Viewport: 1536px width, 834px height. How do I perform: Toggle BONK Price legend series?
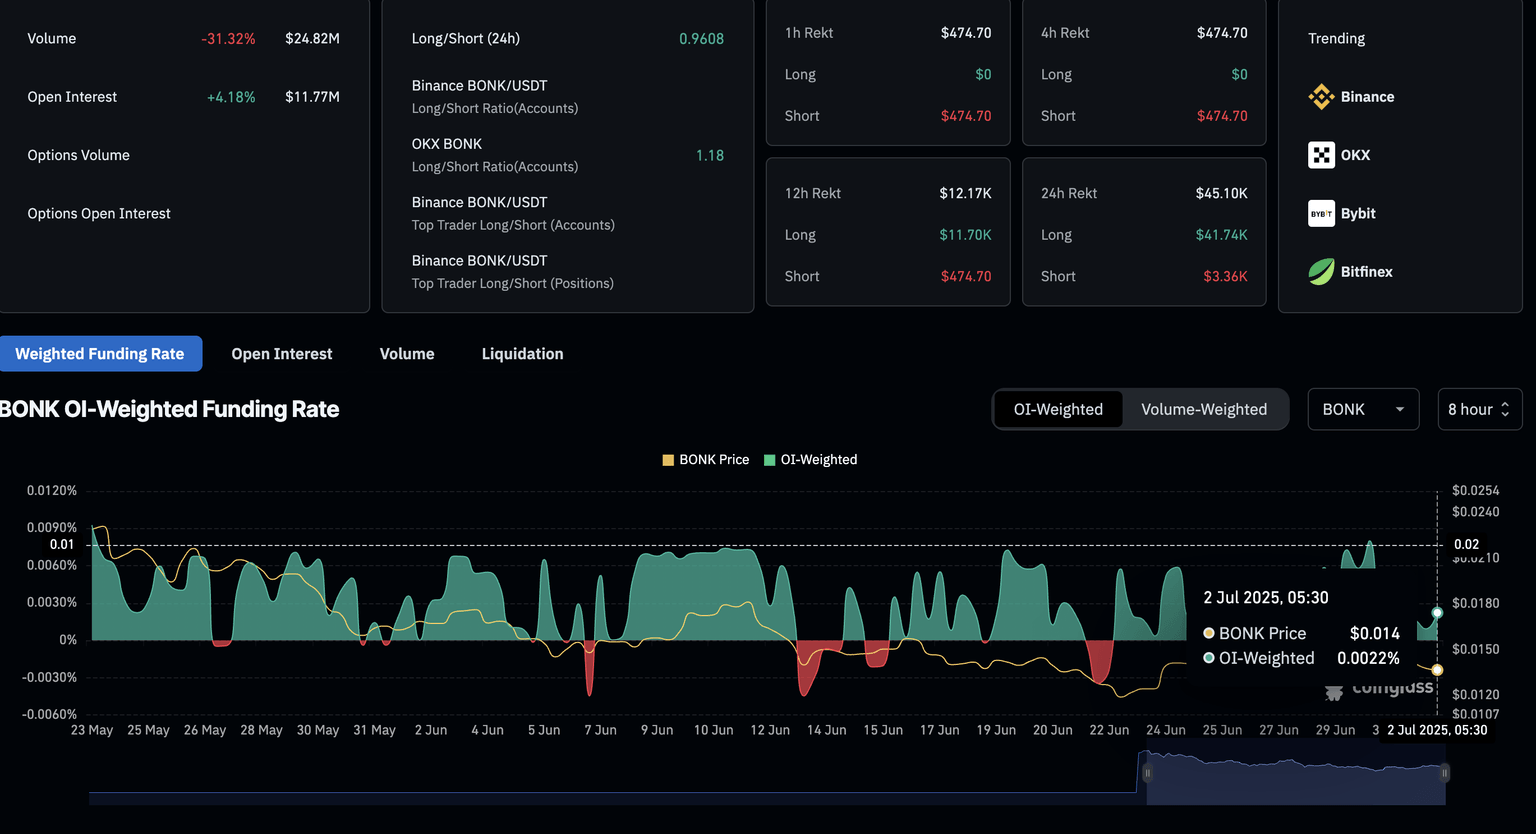tap(705, 460)
